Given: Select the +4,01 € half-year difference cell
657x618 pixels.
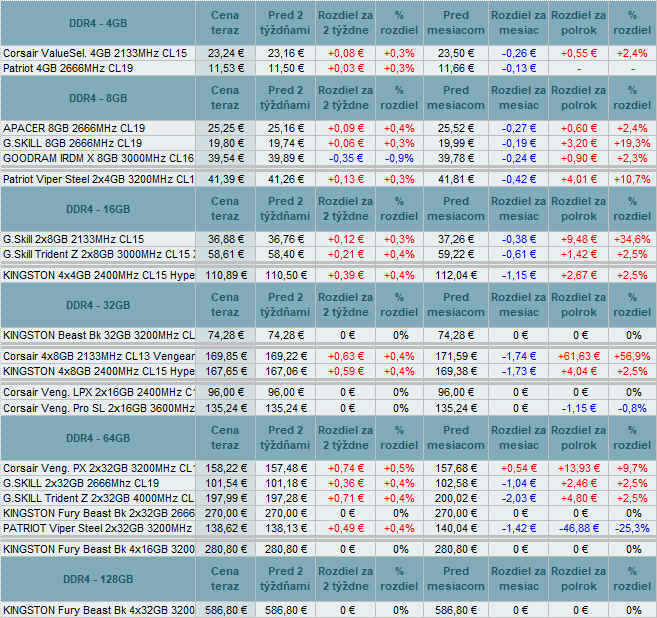Looking at the screenshot, I should click(579, 179).
